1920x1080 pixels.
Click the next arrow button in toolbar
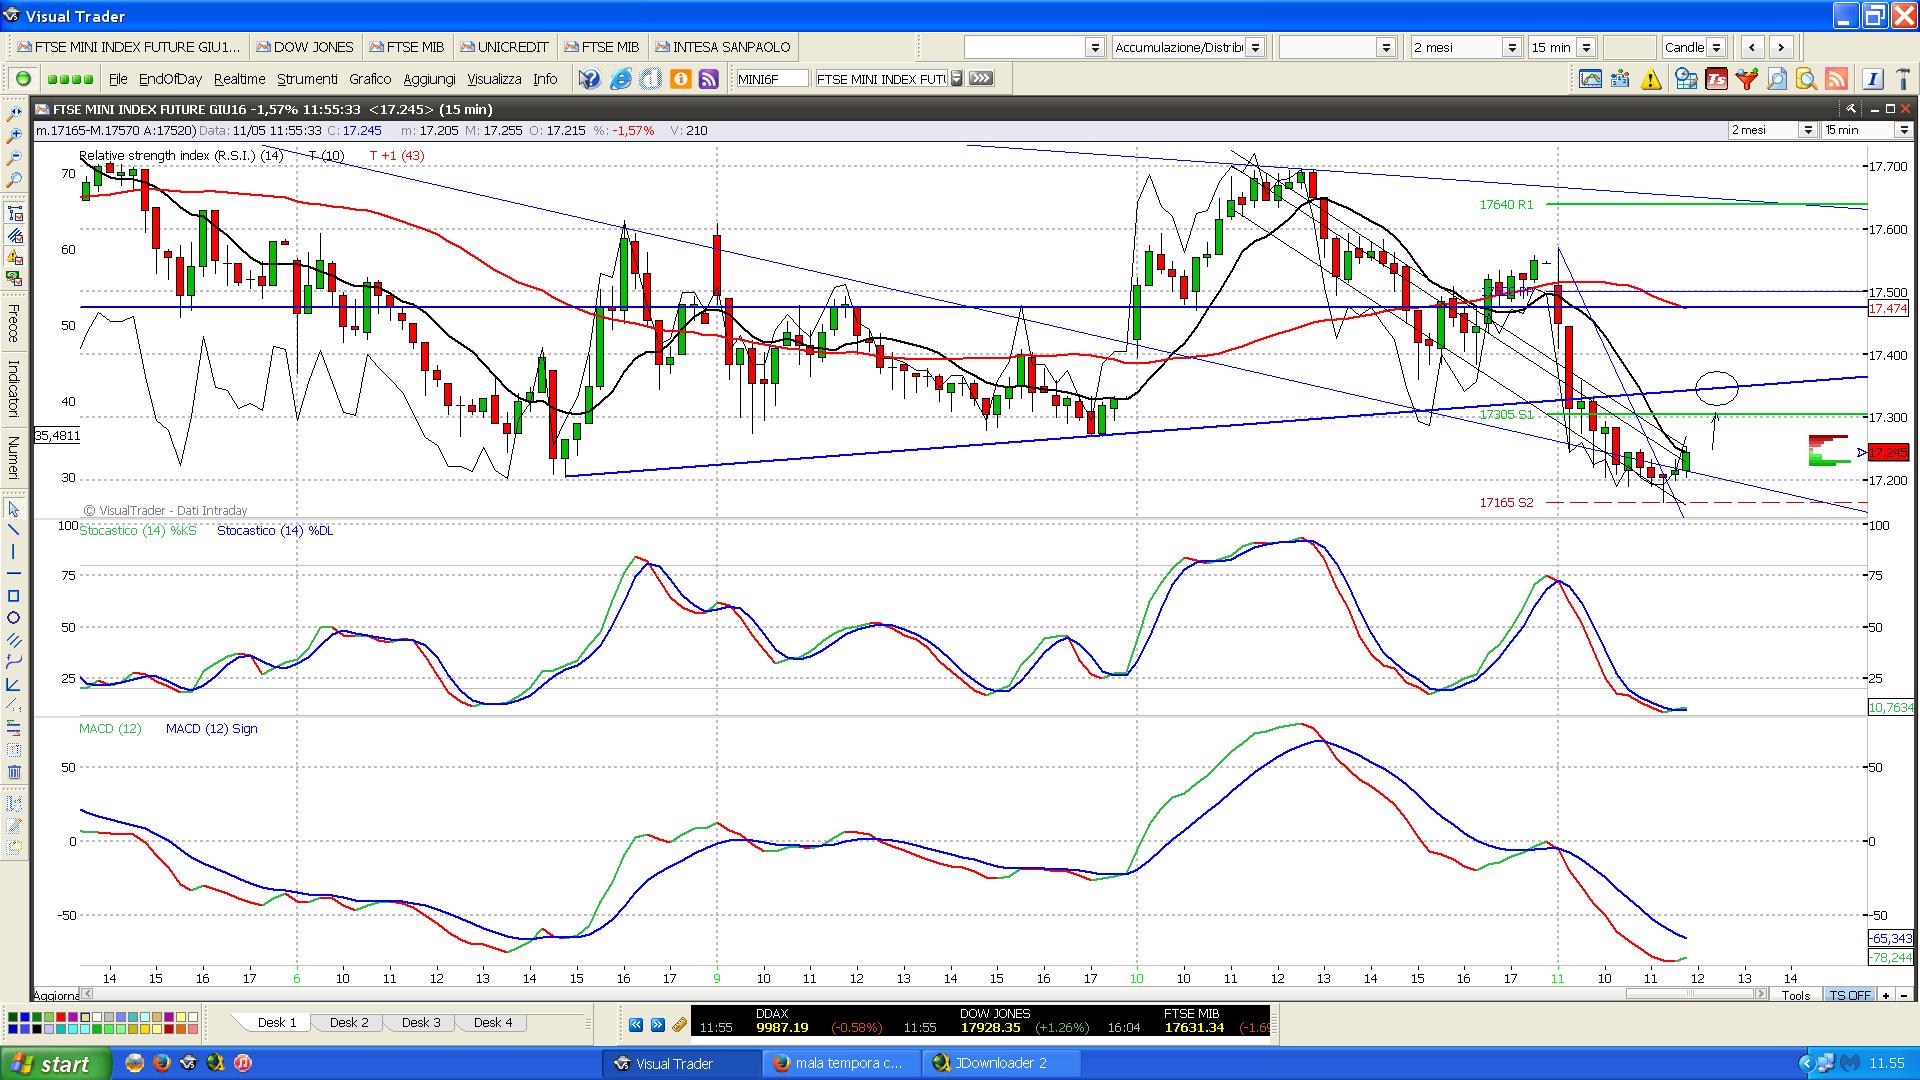(x=1781, y=47)
